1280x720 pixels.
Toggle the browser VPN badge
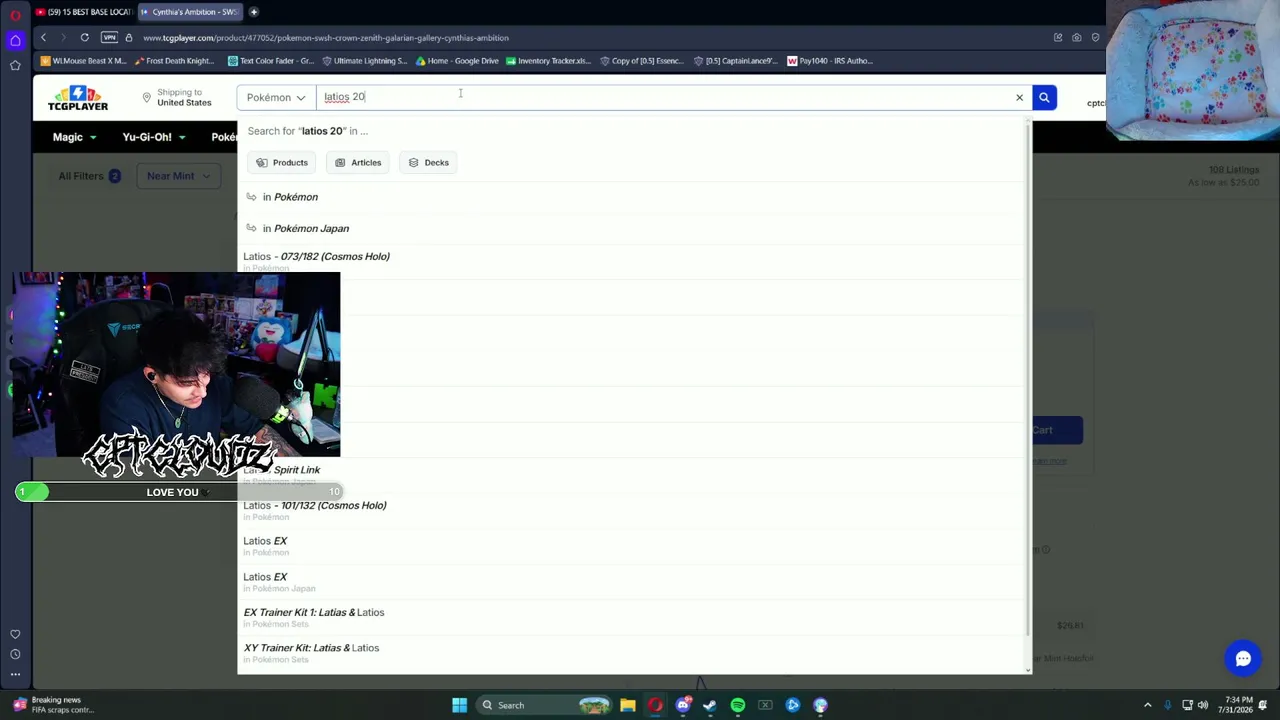point(109,38)
